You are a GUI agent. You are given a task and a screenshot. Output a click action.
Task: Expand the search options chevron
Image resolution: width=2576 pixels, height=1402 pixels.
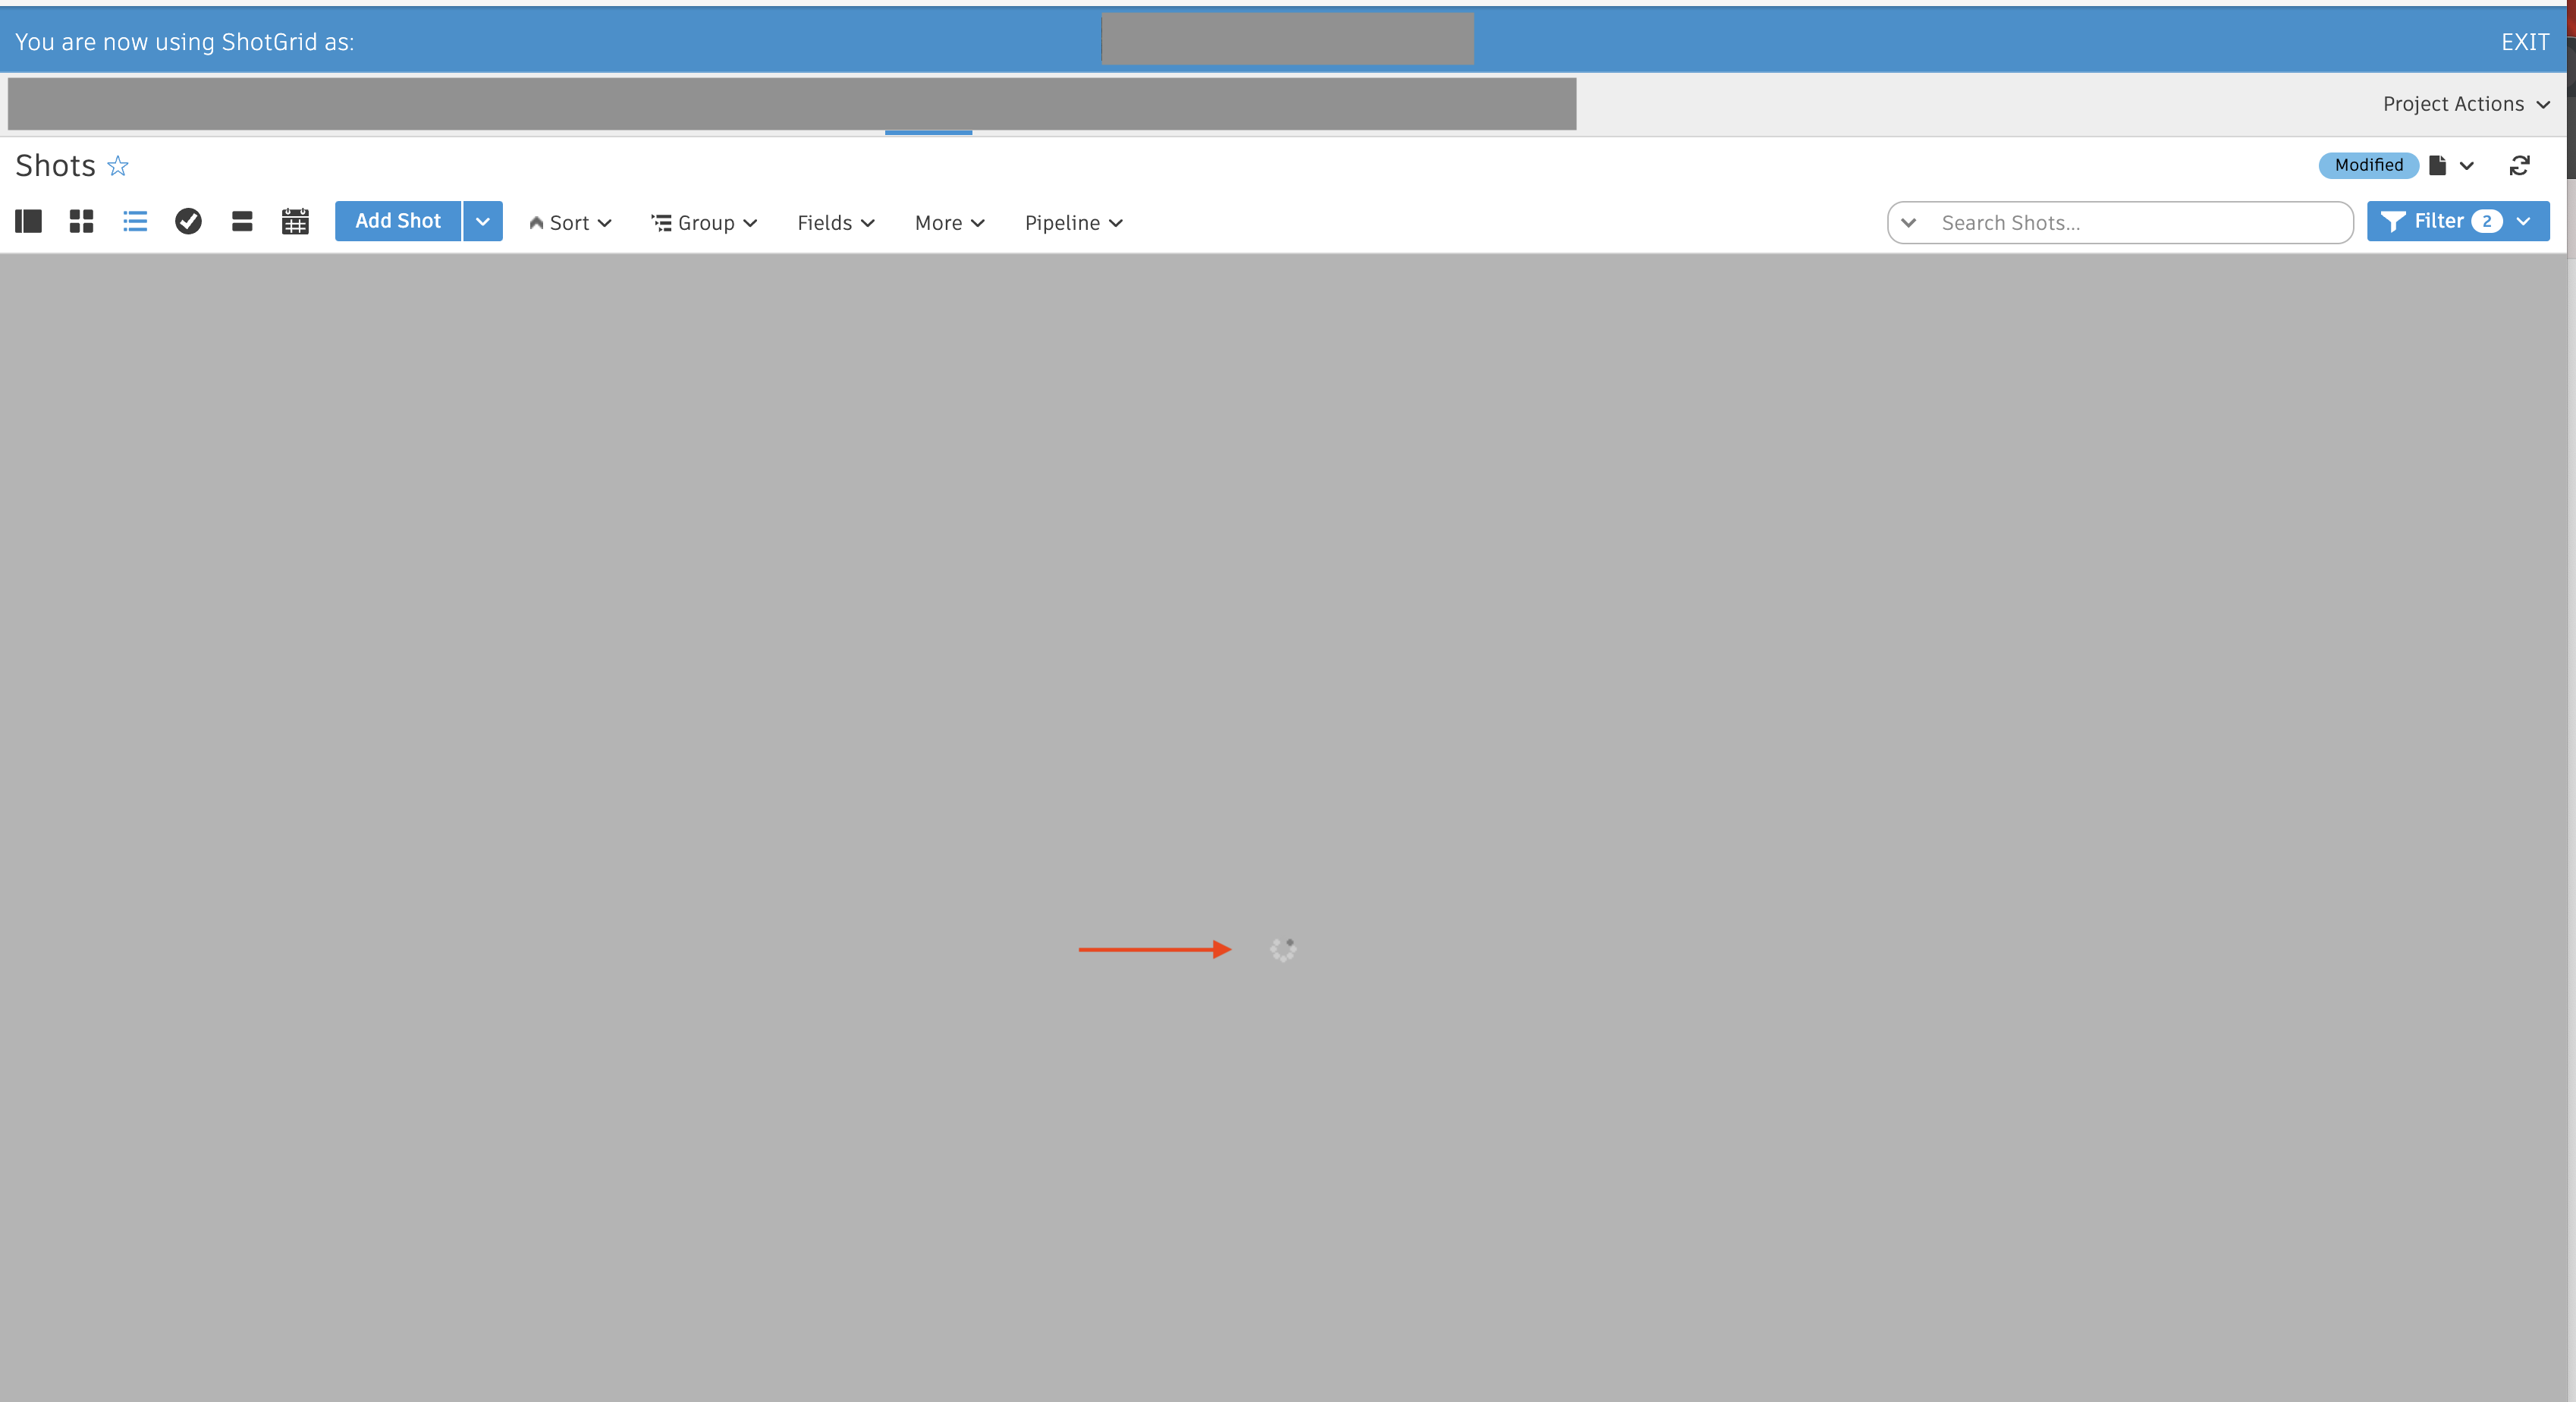(1909, 222)
